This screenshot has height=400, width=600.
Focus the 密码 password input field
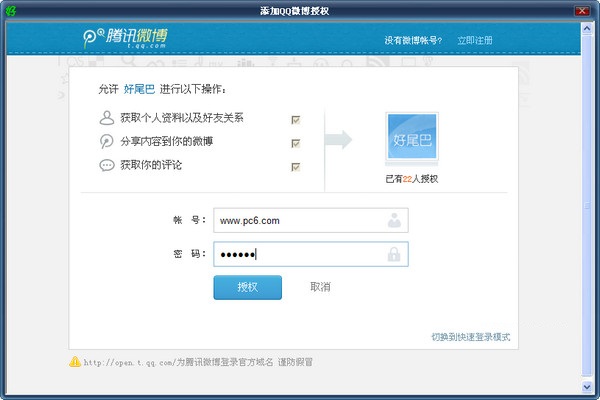point(311,254)
